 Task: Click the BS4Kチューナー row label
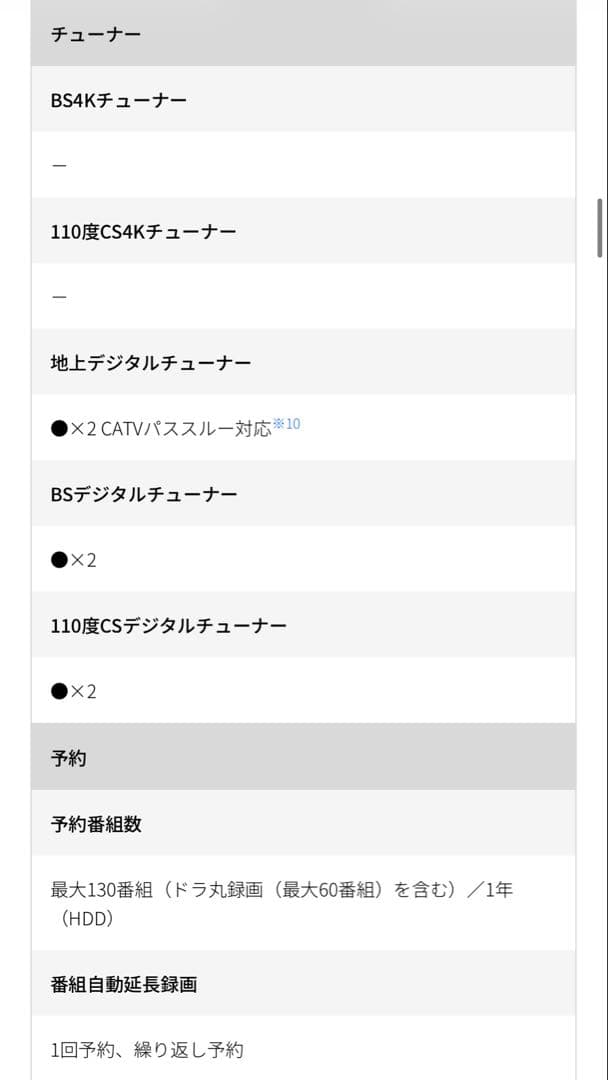click(119, 100)
